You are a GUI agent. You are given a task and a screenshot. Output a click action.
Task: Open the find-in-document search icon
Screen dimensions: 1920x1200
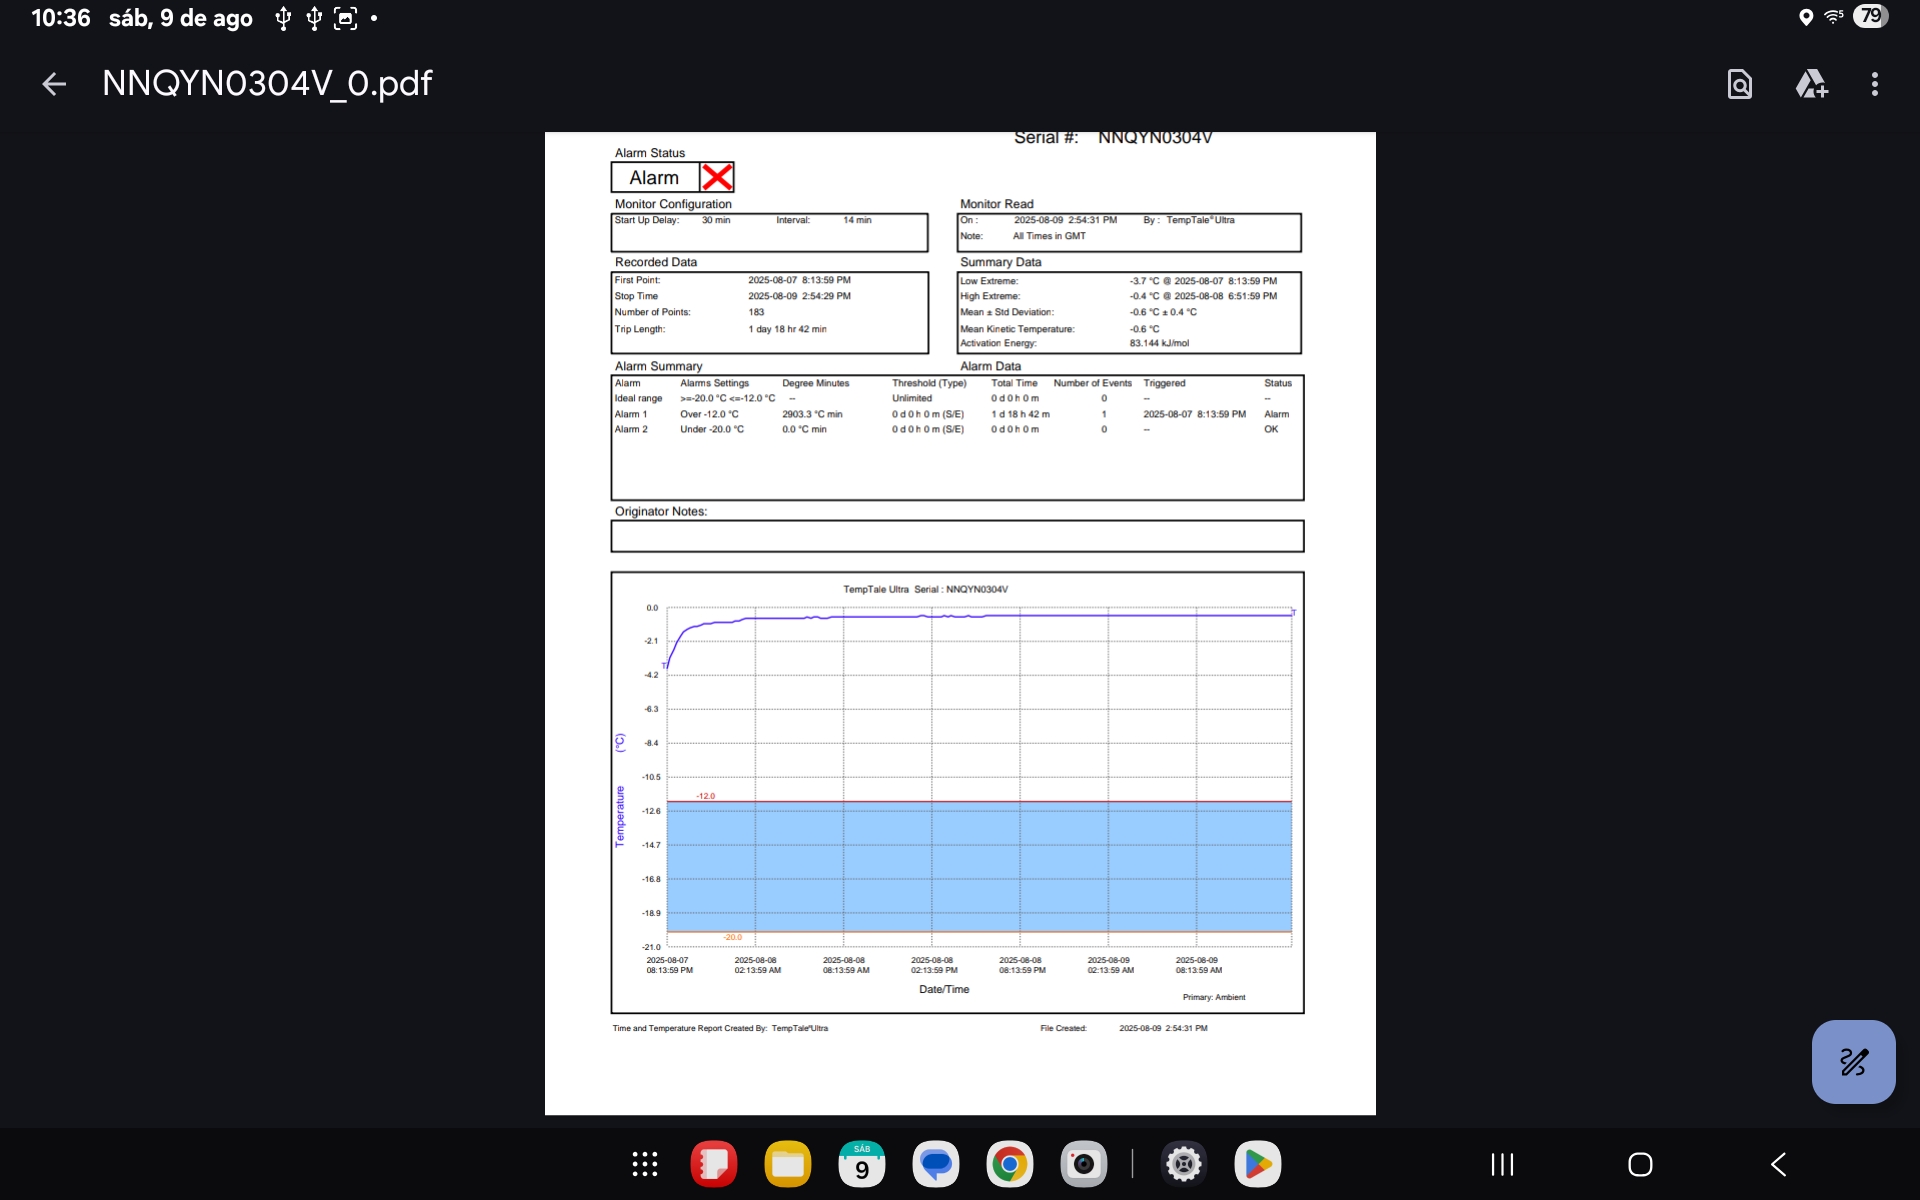click(1739, 84)
